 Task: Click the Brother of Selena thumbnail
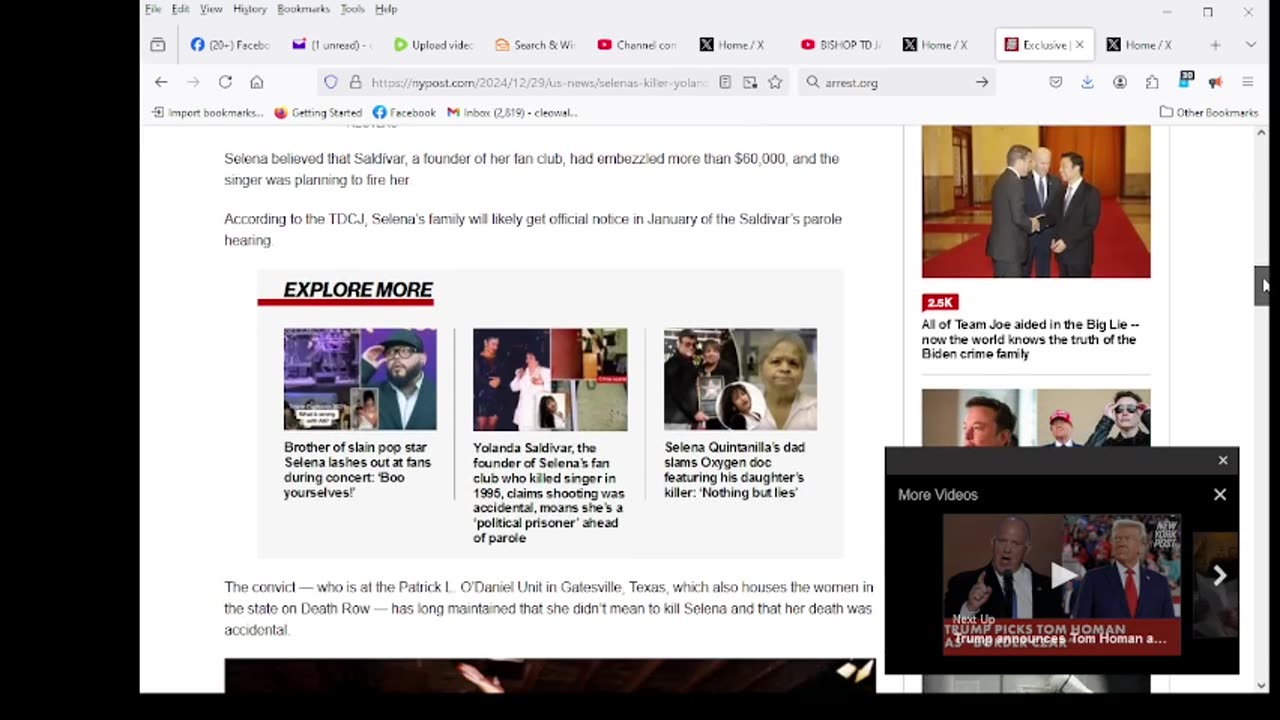[x=360, y=379]
